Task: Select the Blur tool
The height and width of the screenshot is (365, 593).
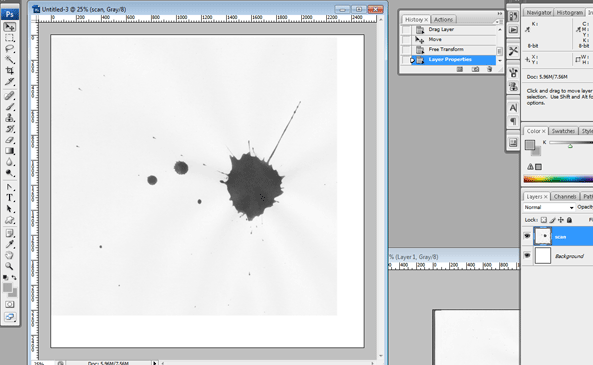Action: coord(9,162)
